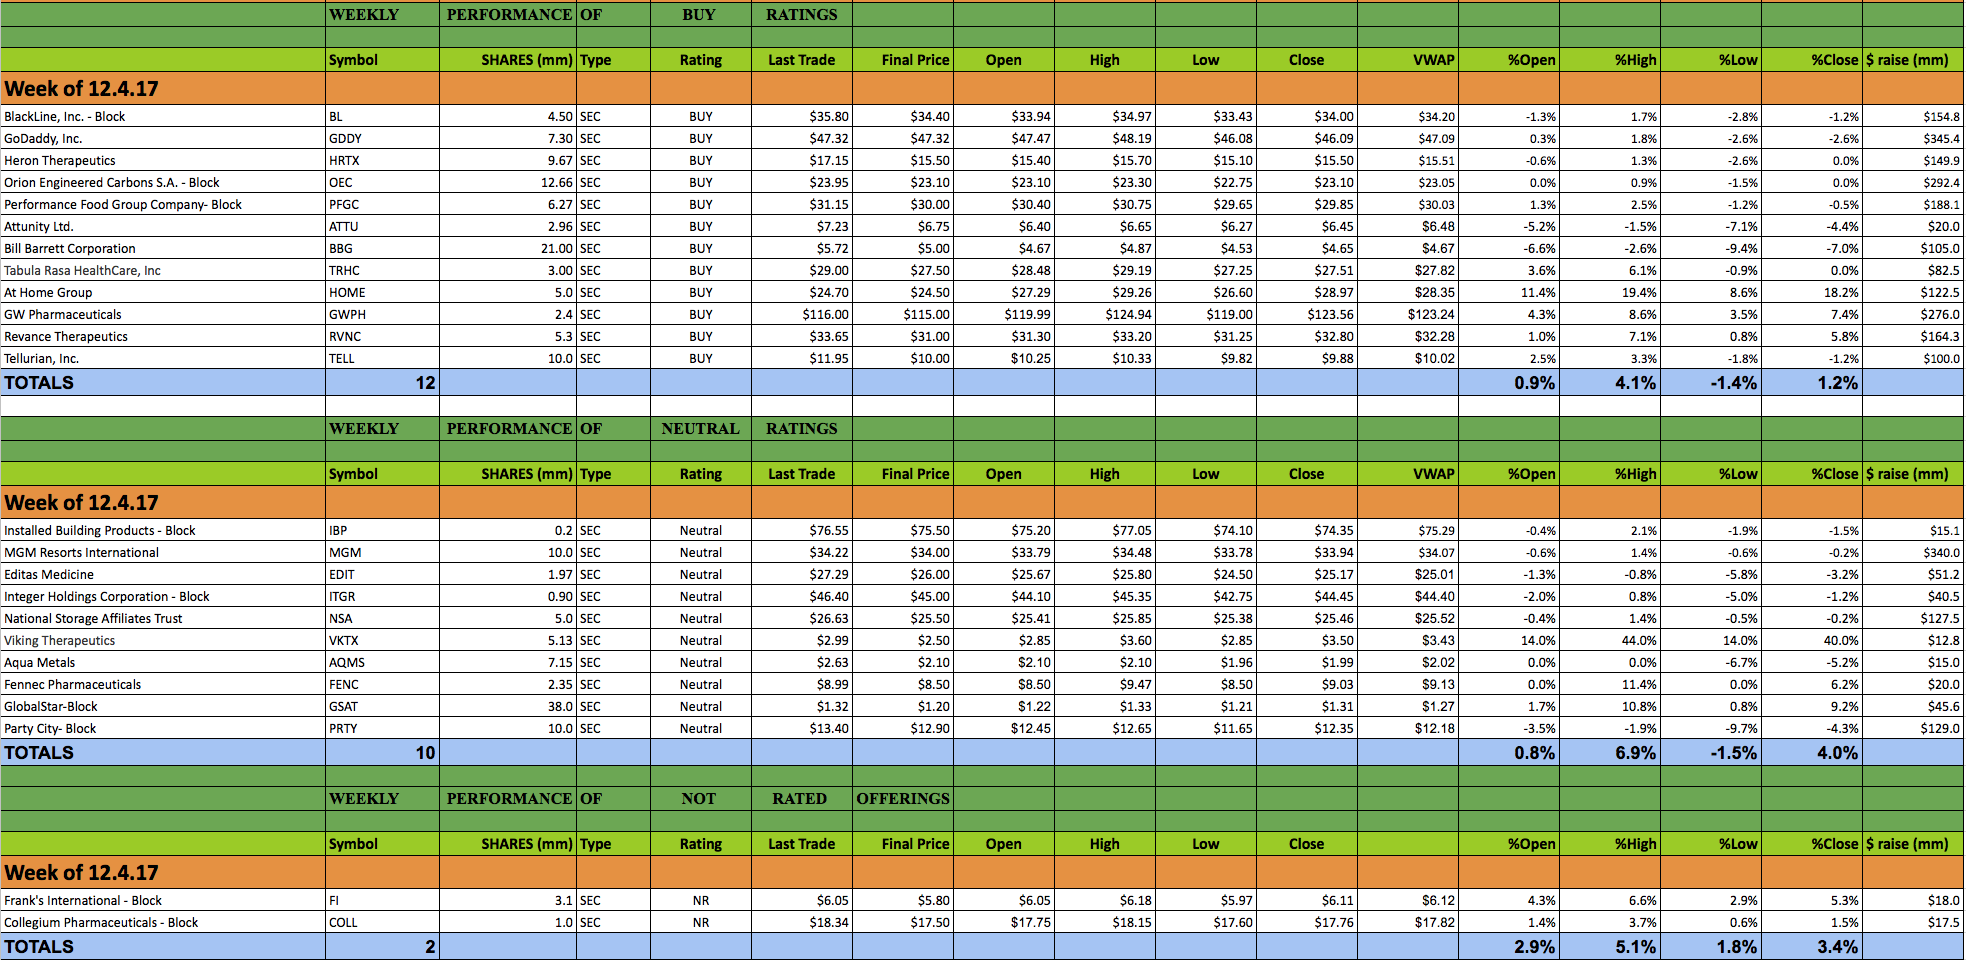Click Fennec Pharmaceuticals close value $9.03
Viewport: 1966px width, 960px height.
pyautogui.click(x=1306, y=684)
